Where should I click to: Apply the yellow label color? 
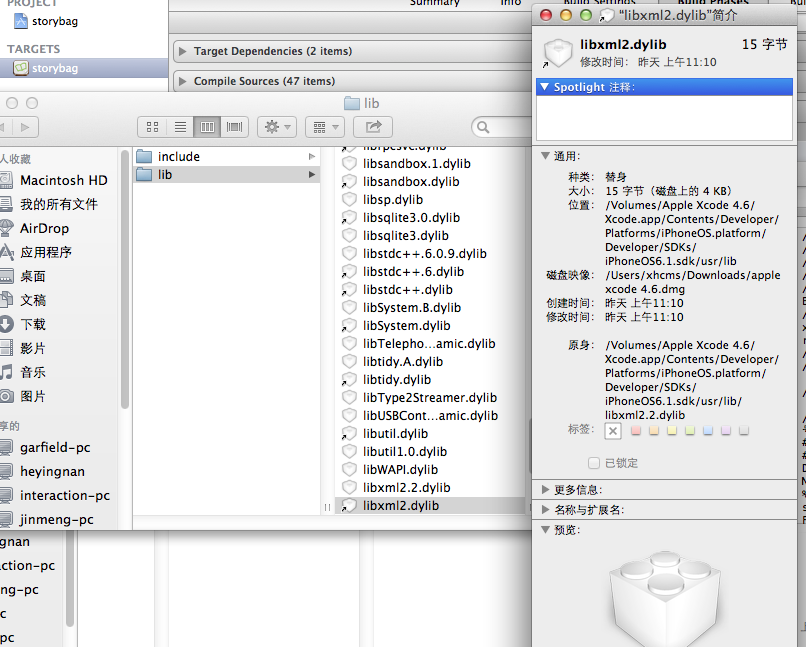click(x=672, y=431)
